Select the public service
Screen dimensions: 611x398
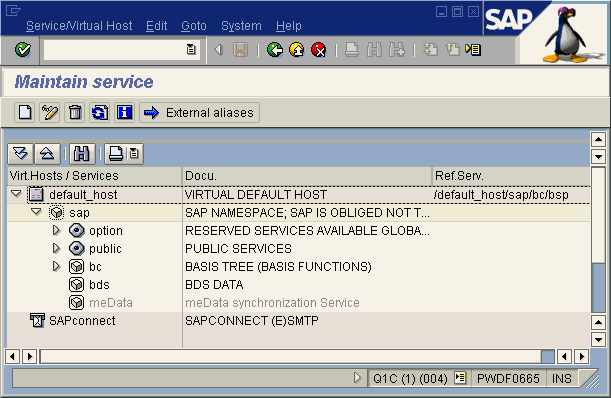105,249
